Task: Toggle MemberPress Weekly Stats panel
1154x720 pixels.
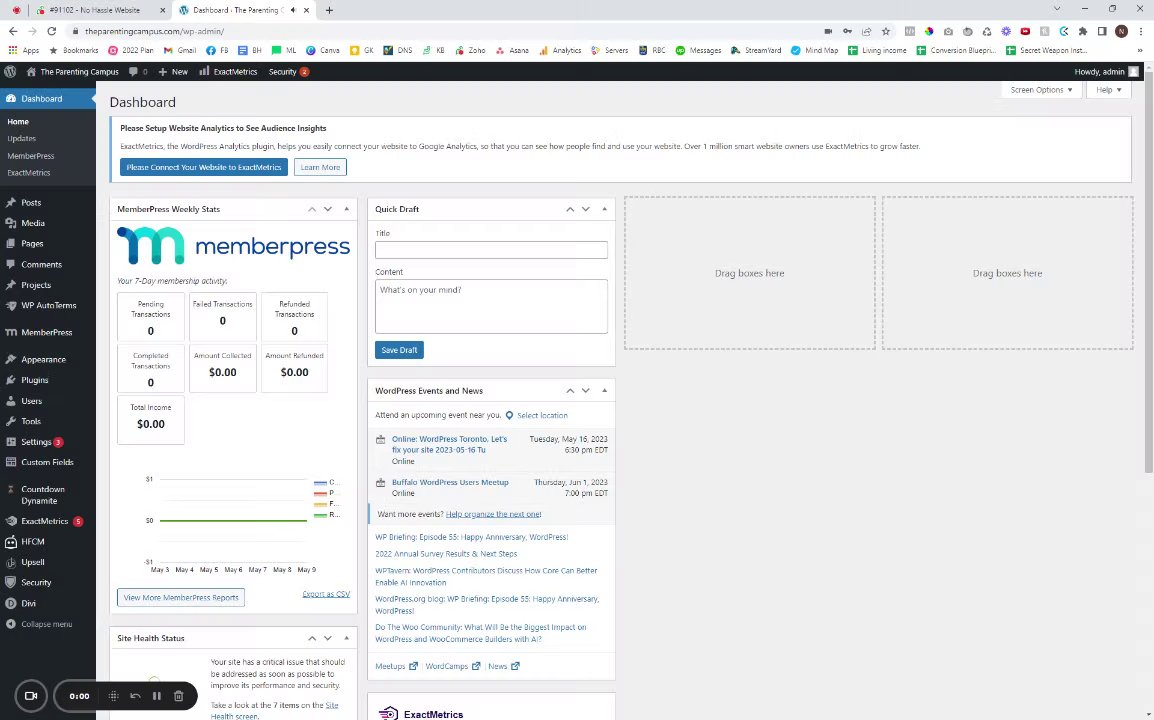Action: (x=347, y=209)
